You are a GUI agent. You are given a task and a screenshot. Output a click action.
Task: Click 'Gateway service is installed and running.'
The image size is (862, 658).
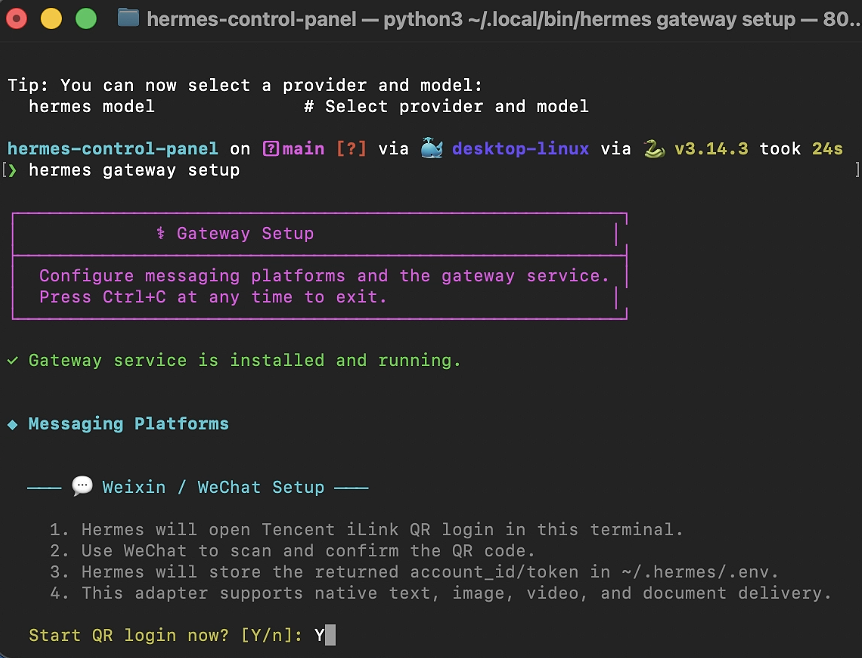point(245,361)
